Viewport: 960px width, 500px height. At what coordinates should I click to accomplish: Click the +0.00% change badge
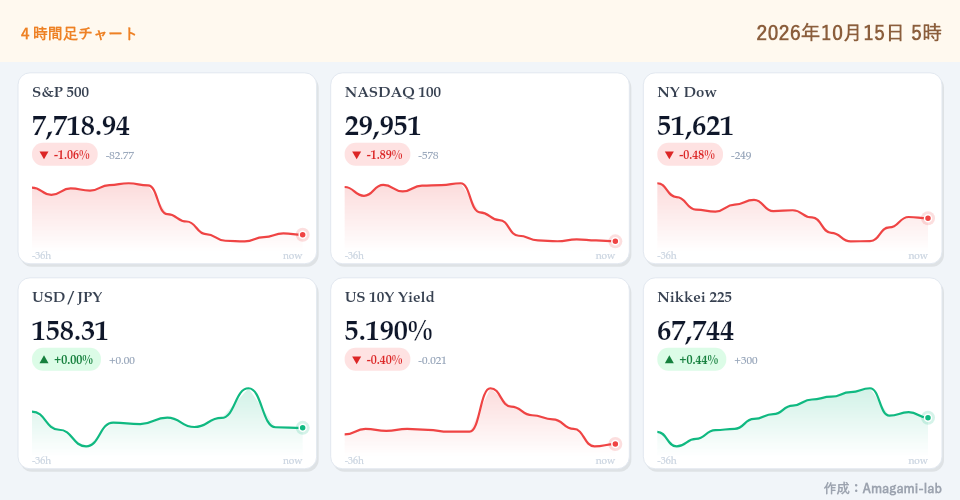[66, 360]
